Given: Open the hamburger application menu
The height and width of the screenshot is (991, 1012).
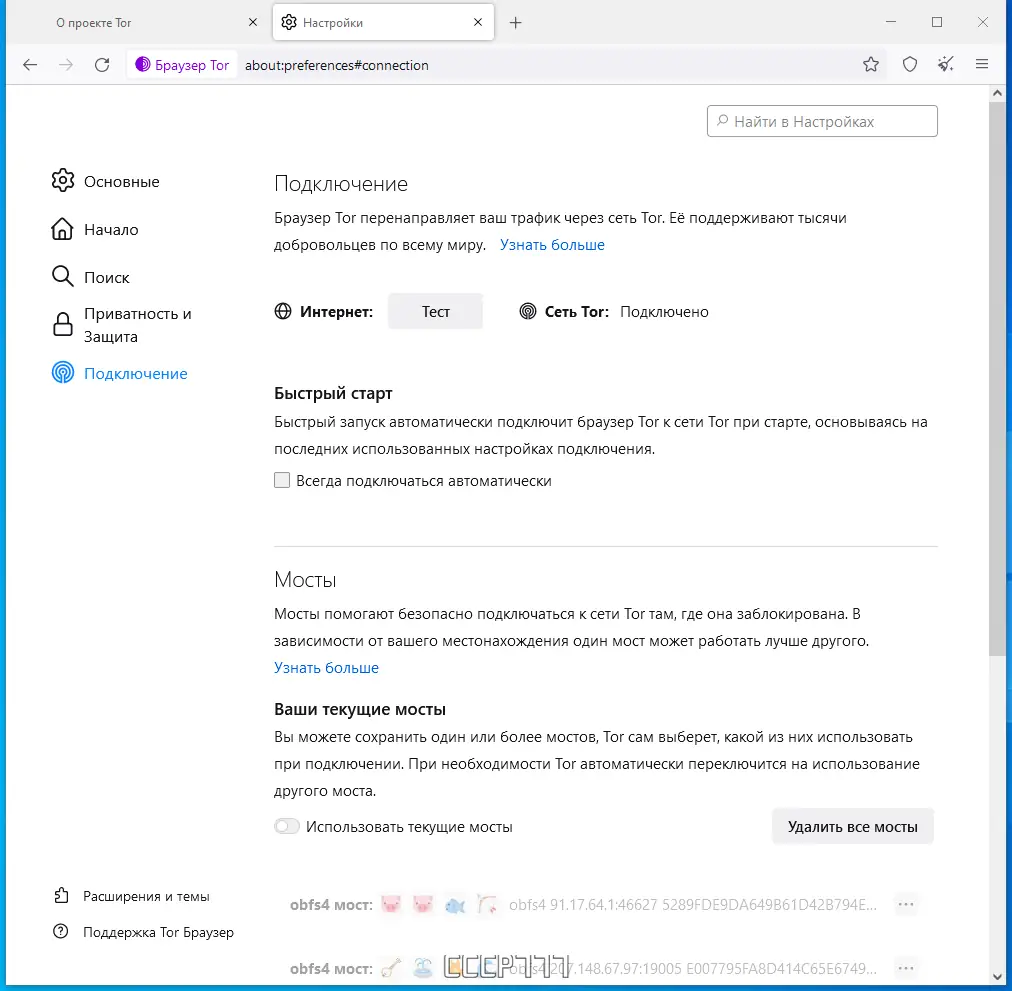Looking at the screenshot, I should pos(982,65).
